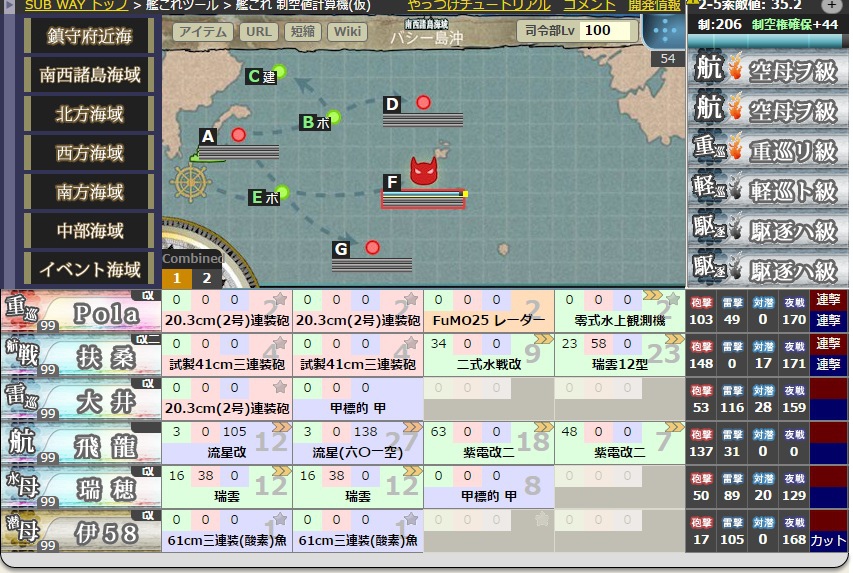This screenshot has width=853, height=573.
Task: Click red enemy node G marker
Action: (372, 248)
